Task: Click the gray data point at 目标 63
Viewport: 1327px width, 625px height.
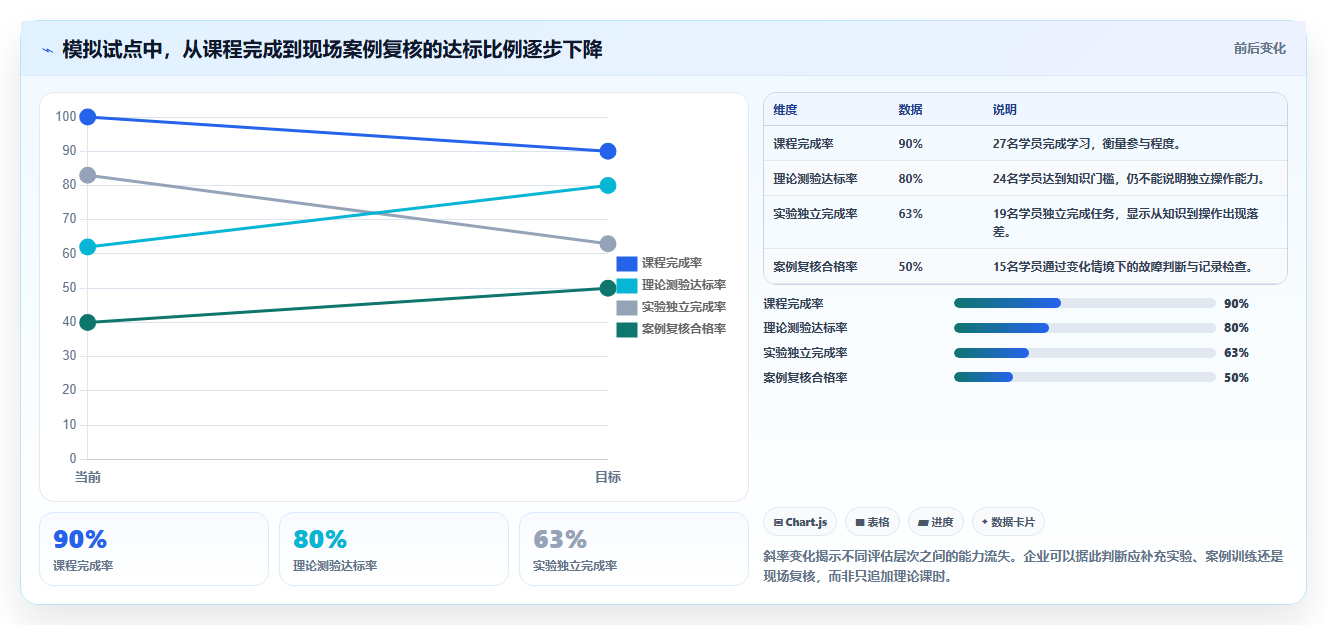Action: (607, 244)
